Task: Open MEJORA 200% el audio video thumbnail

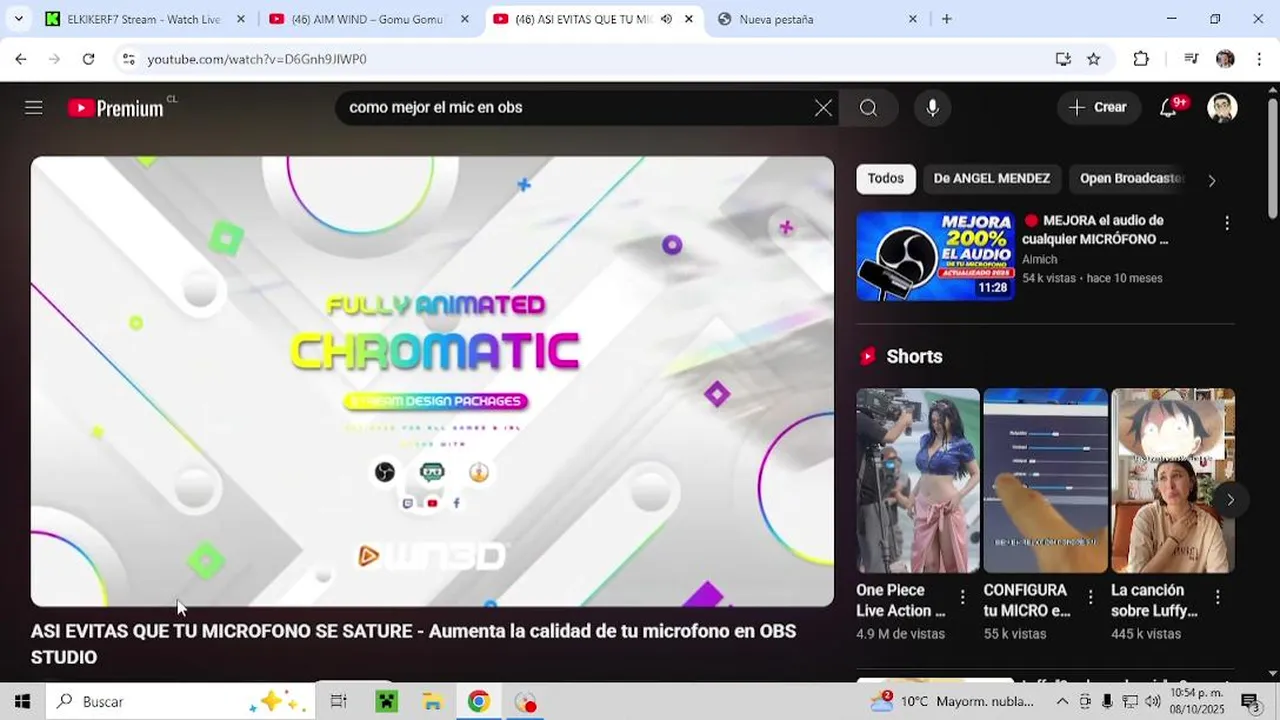Action: [935, 256]
